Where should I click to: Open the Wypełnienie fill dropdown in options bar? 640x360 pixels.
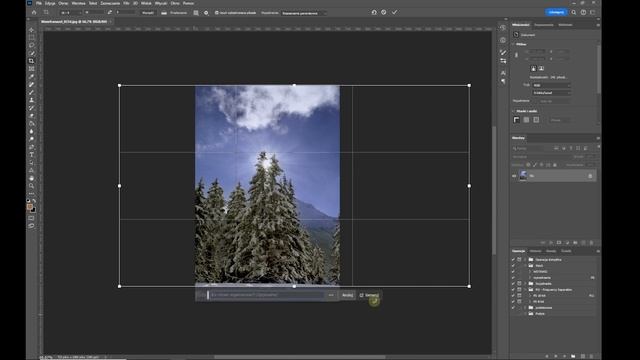click(304, 13)
